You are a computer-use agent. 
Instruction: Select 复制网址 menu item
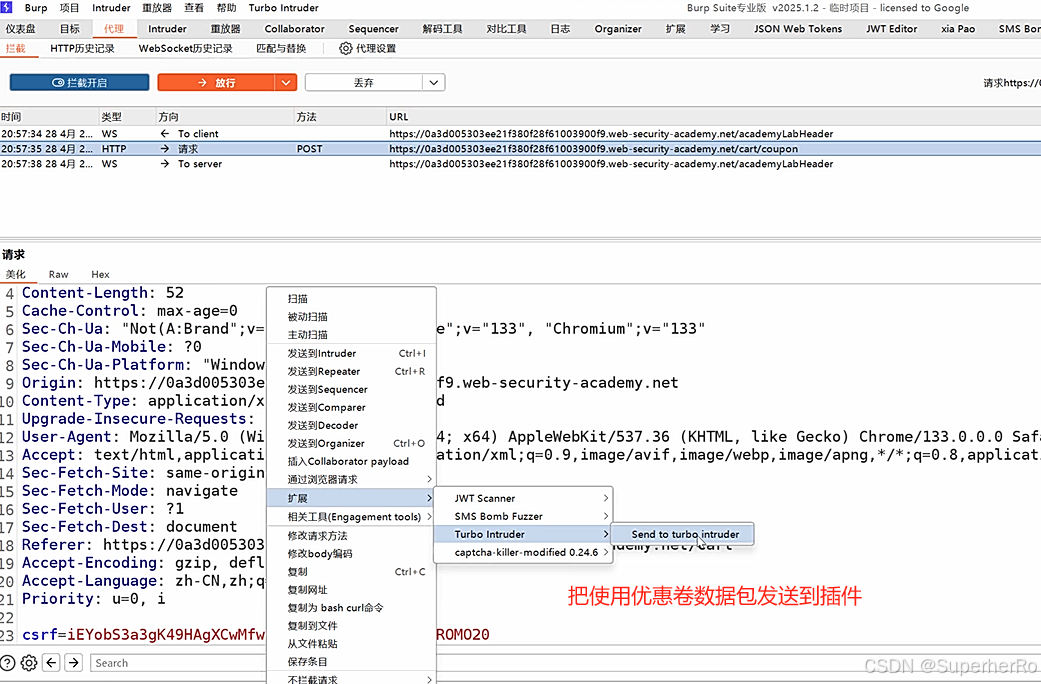click(x=352, y=589)
